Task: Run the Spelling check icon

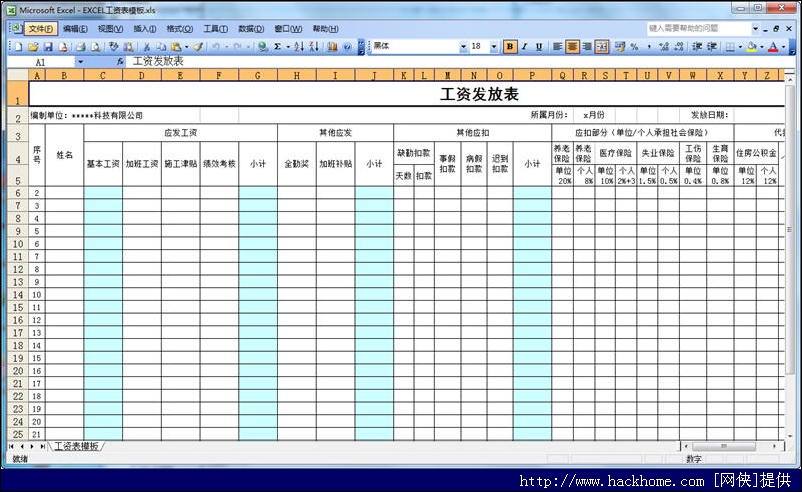Action: (x=114, y=47)
